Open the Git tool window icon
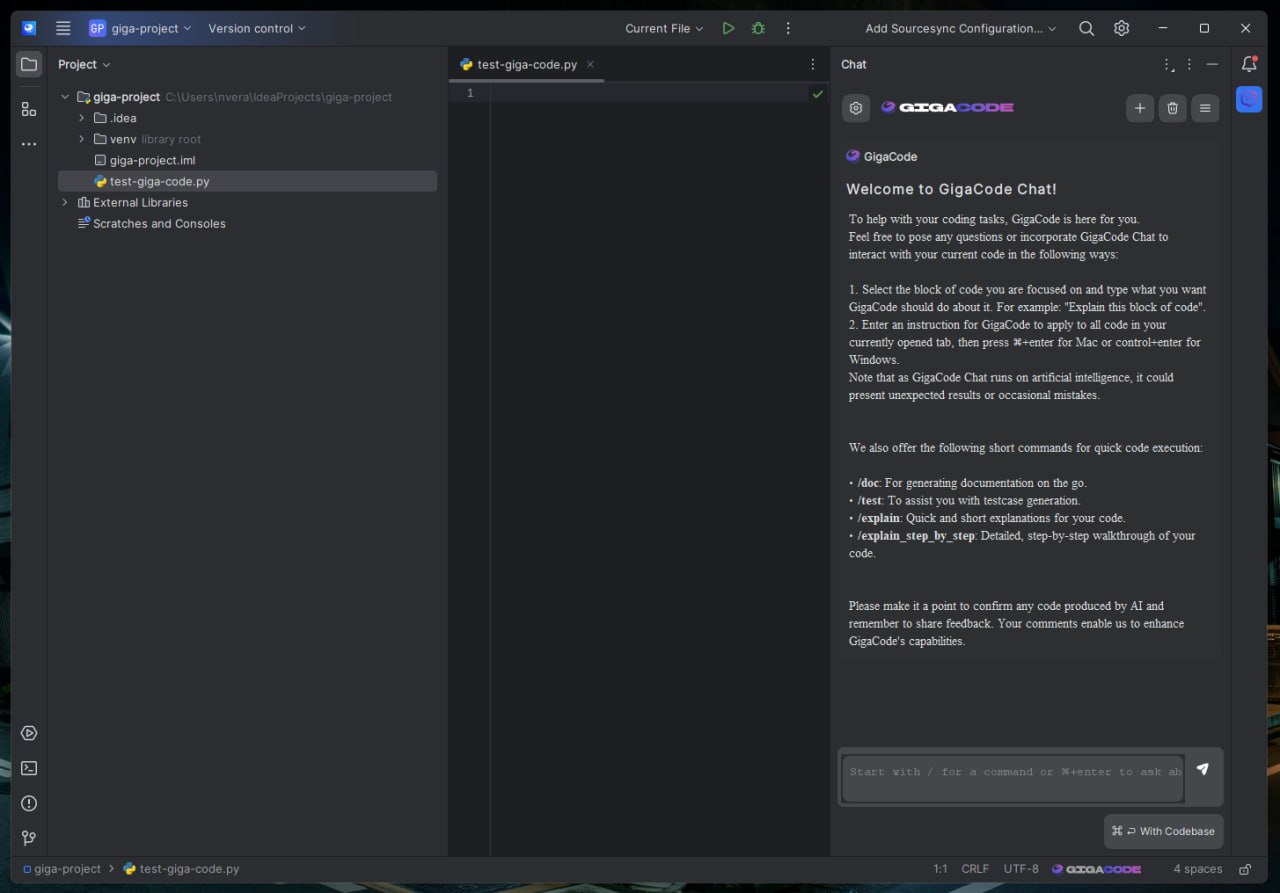The image size is (1280, 893). 29,838
